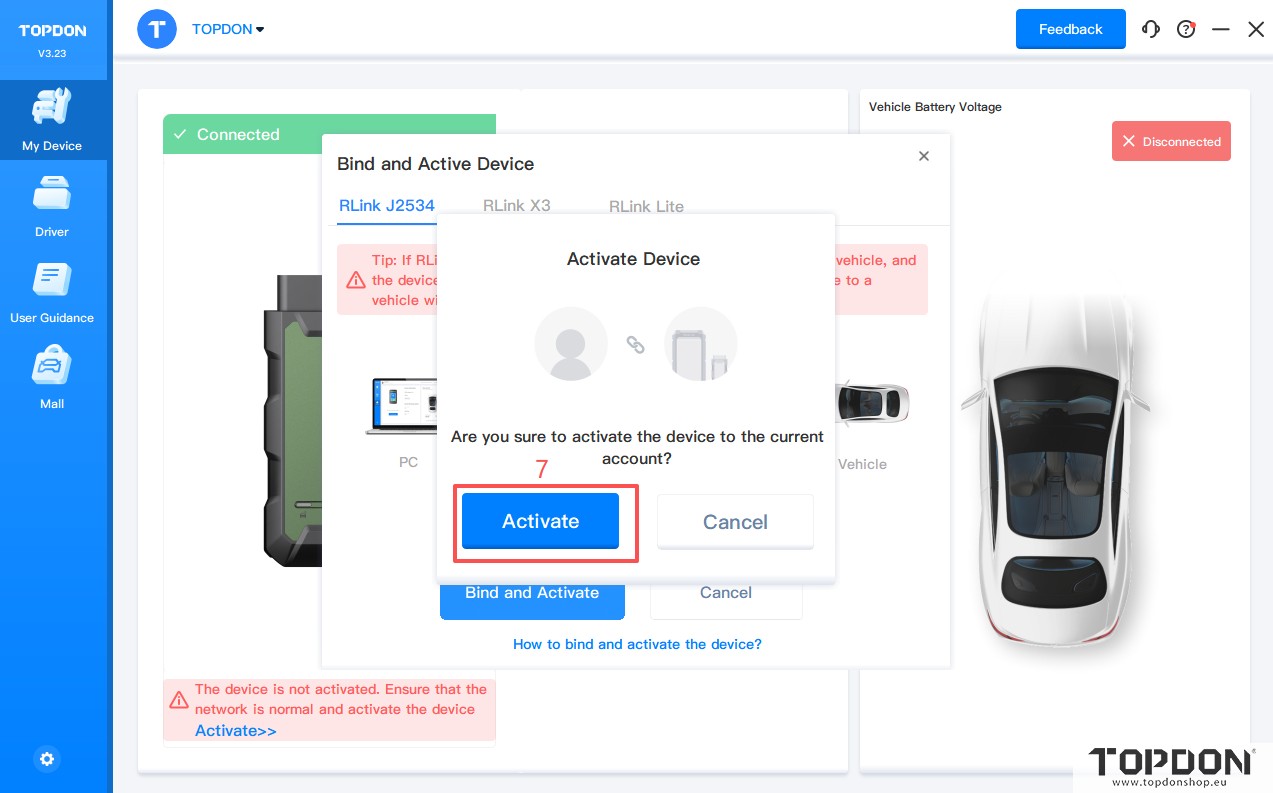This screenshot has width=1273, height=793.
Task: Click the RLink device picture
Action: (292, 420)
